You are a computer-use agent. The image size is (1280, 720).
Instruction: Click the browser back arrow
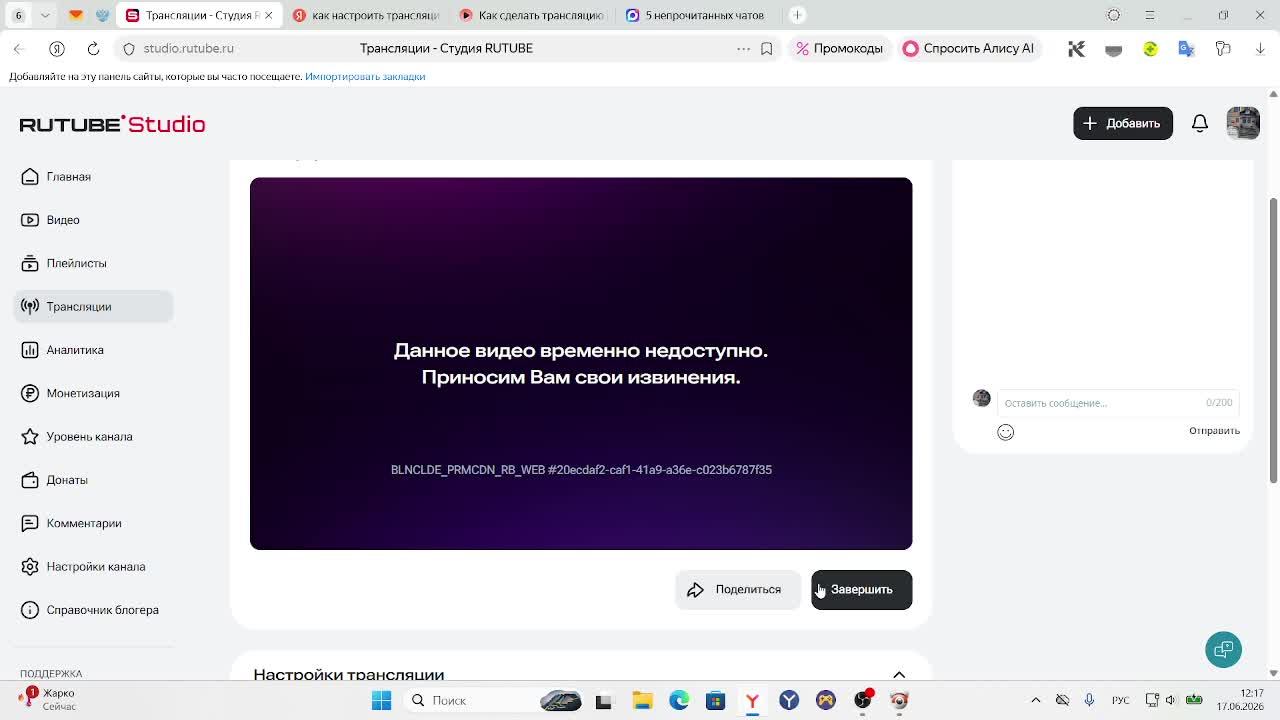(19, 48)
